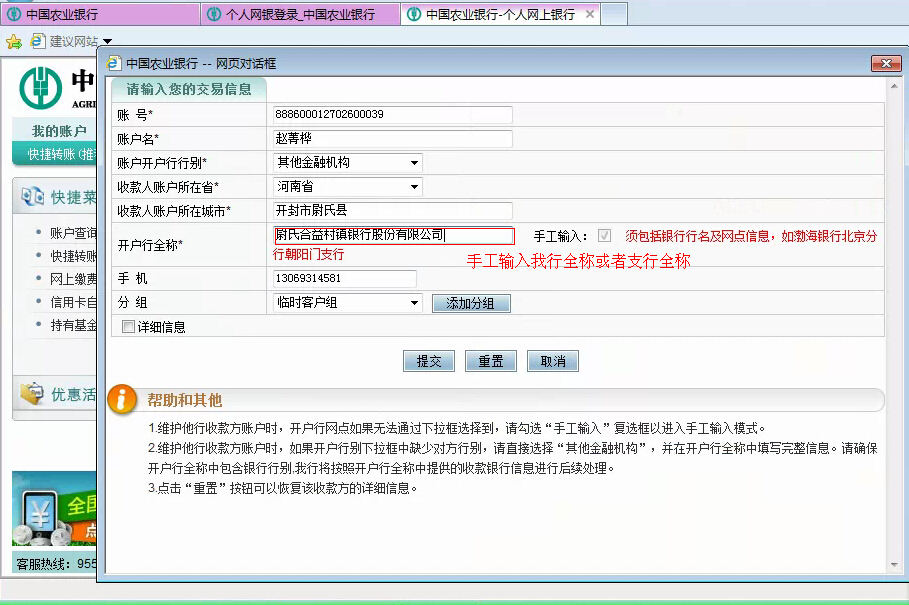909x605 pixels.
Task: Click the IE icon beside 建议网站
Action: [38, 41]
